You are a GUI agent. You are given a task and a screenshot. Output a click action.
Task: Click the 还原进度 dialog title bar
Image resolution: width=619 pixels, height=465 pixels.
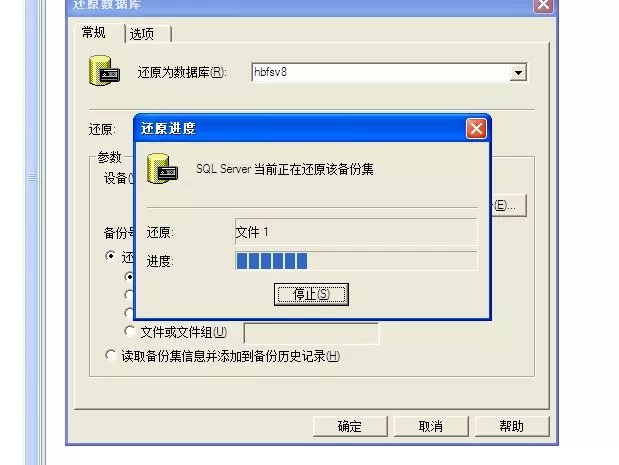(300, 129)
